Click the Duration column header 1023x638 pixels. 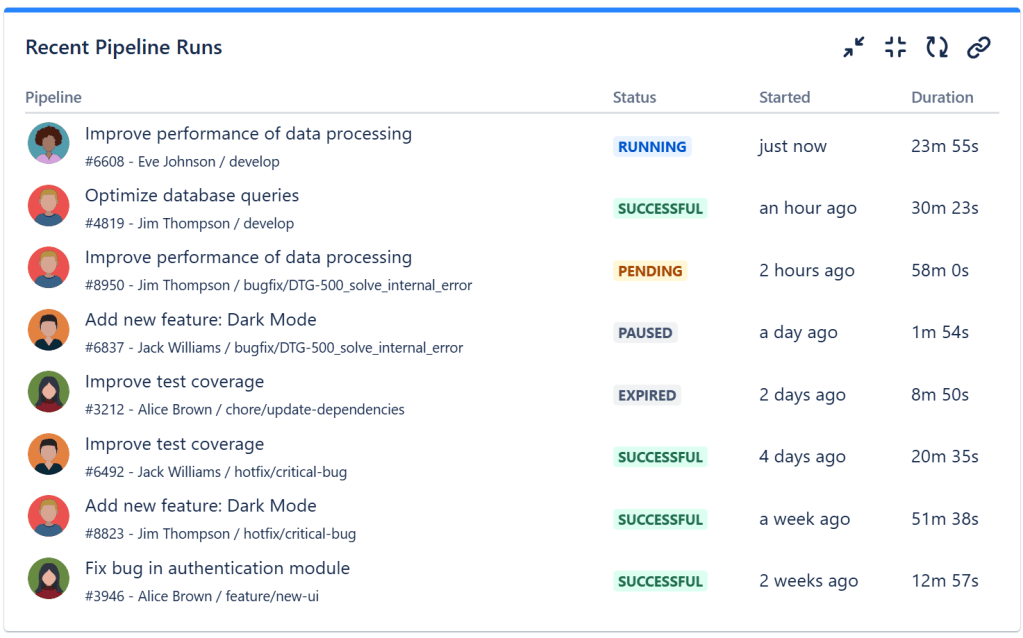point(942,97)
